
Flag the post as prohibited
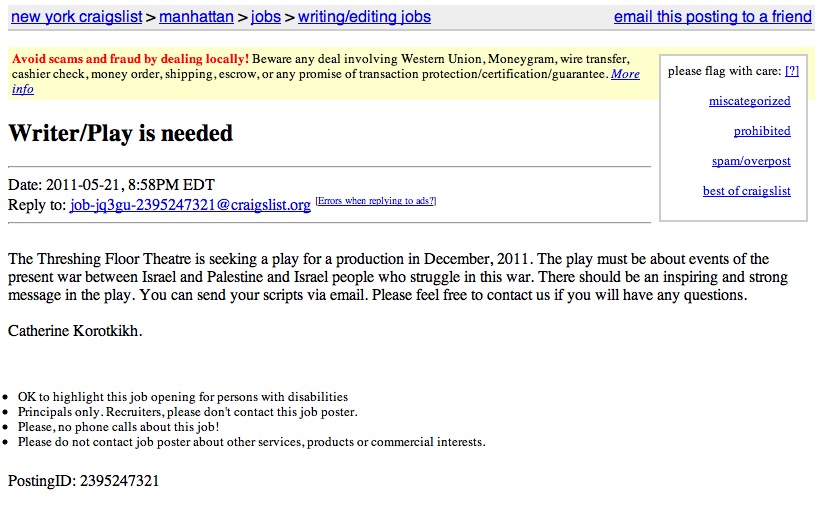[762, 131]
